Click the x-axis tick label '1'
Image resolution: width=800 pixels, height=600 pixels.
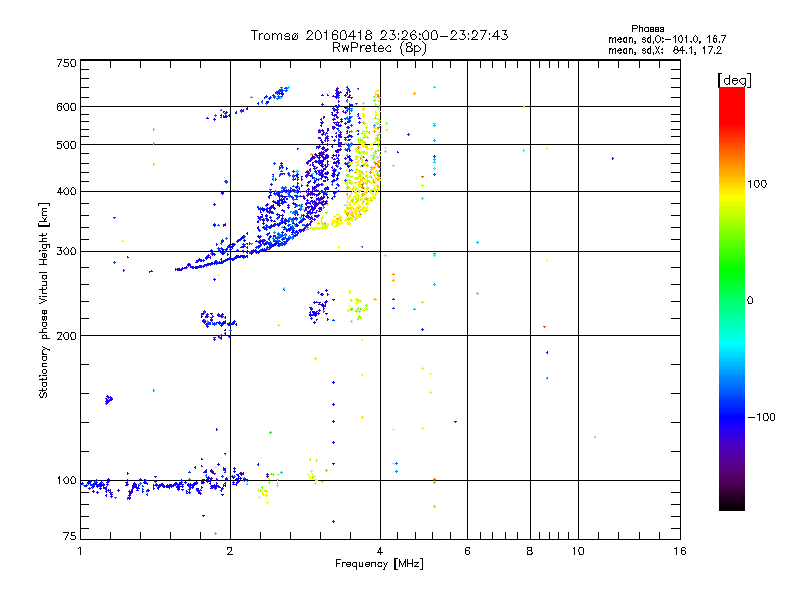point(80,551)
